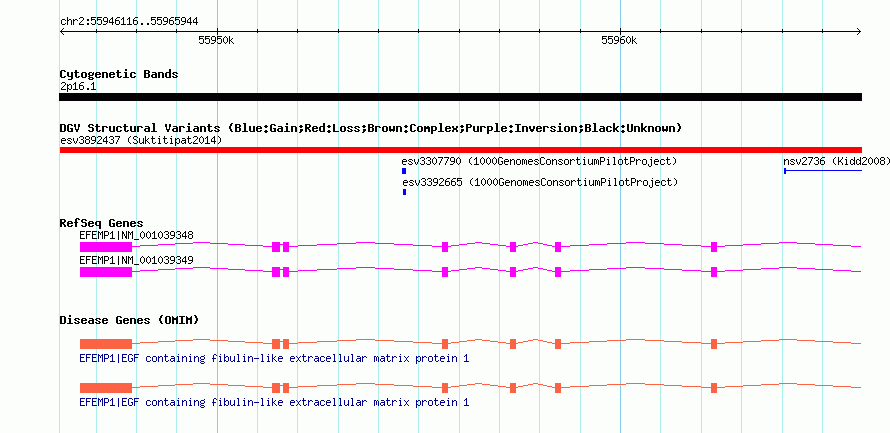Click the large orange exon of upper OMIM gene

106,344
